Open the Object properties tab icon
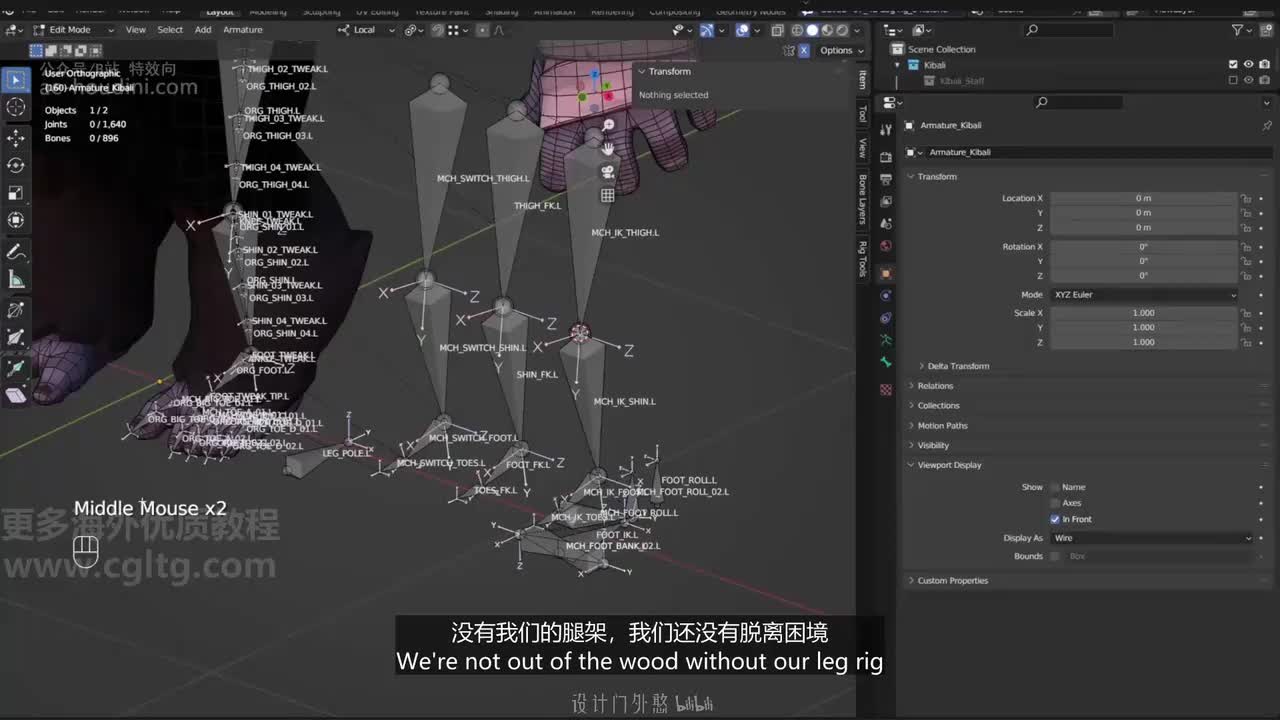 886,273
